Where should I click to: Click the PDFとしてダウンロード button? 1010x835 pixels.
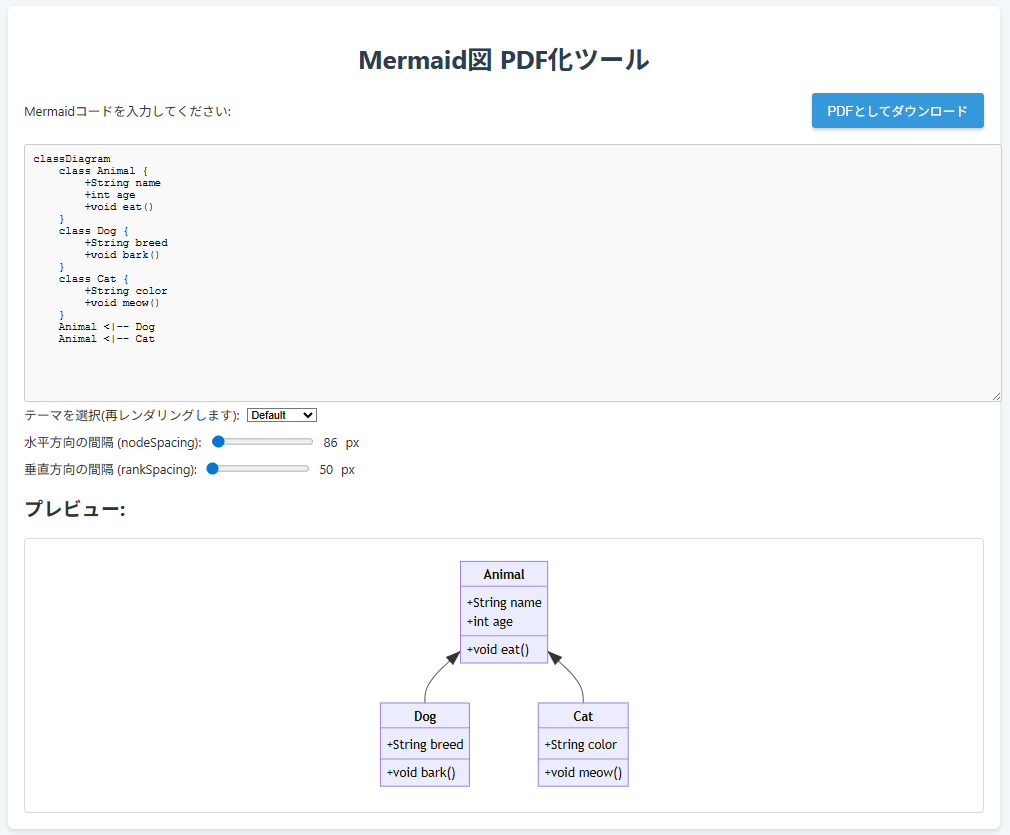(897, 111)
